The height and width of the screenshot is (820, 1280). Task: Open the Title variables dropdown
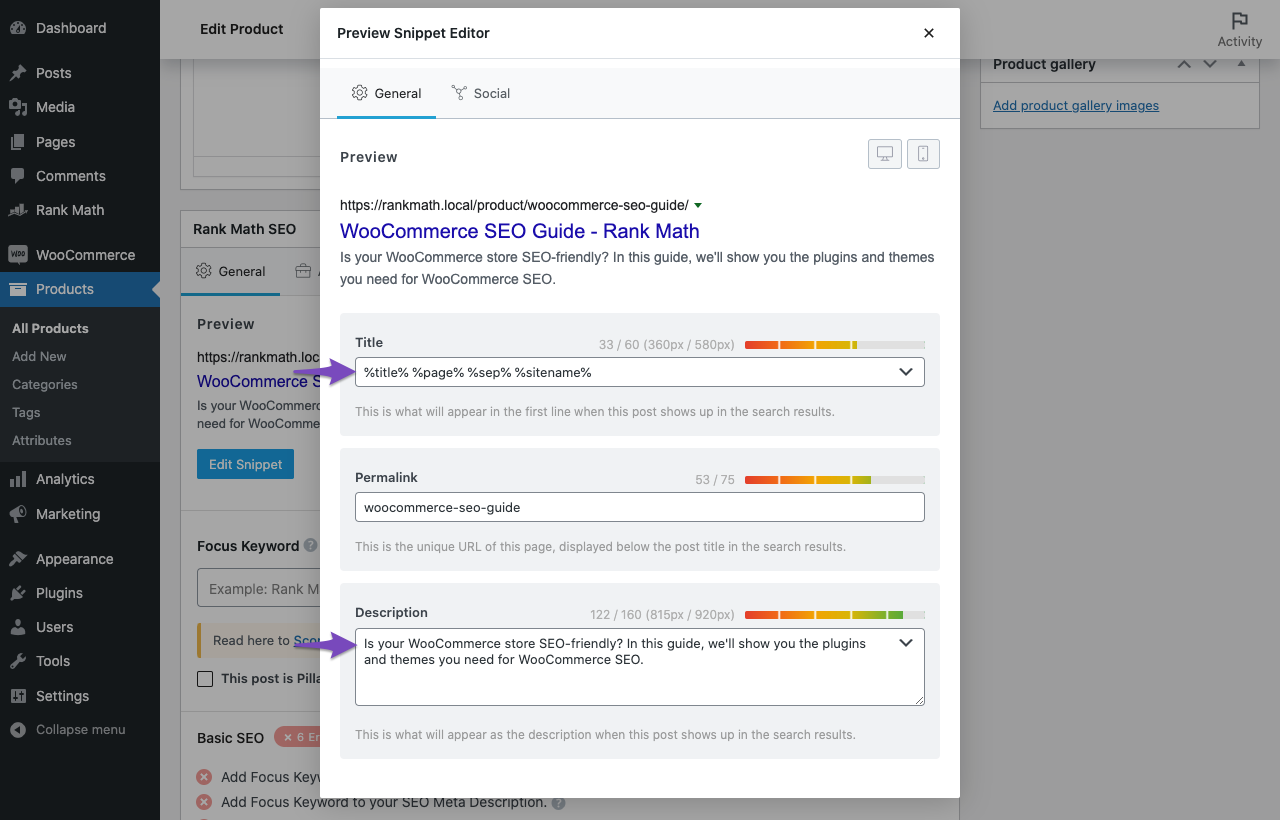click(x=906, y=371)
